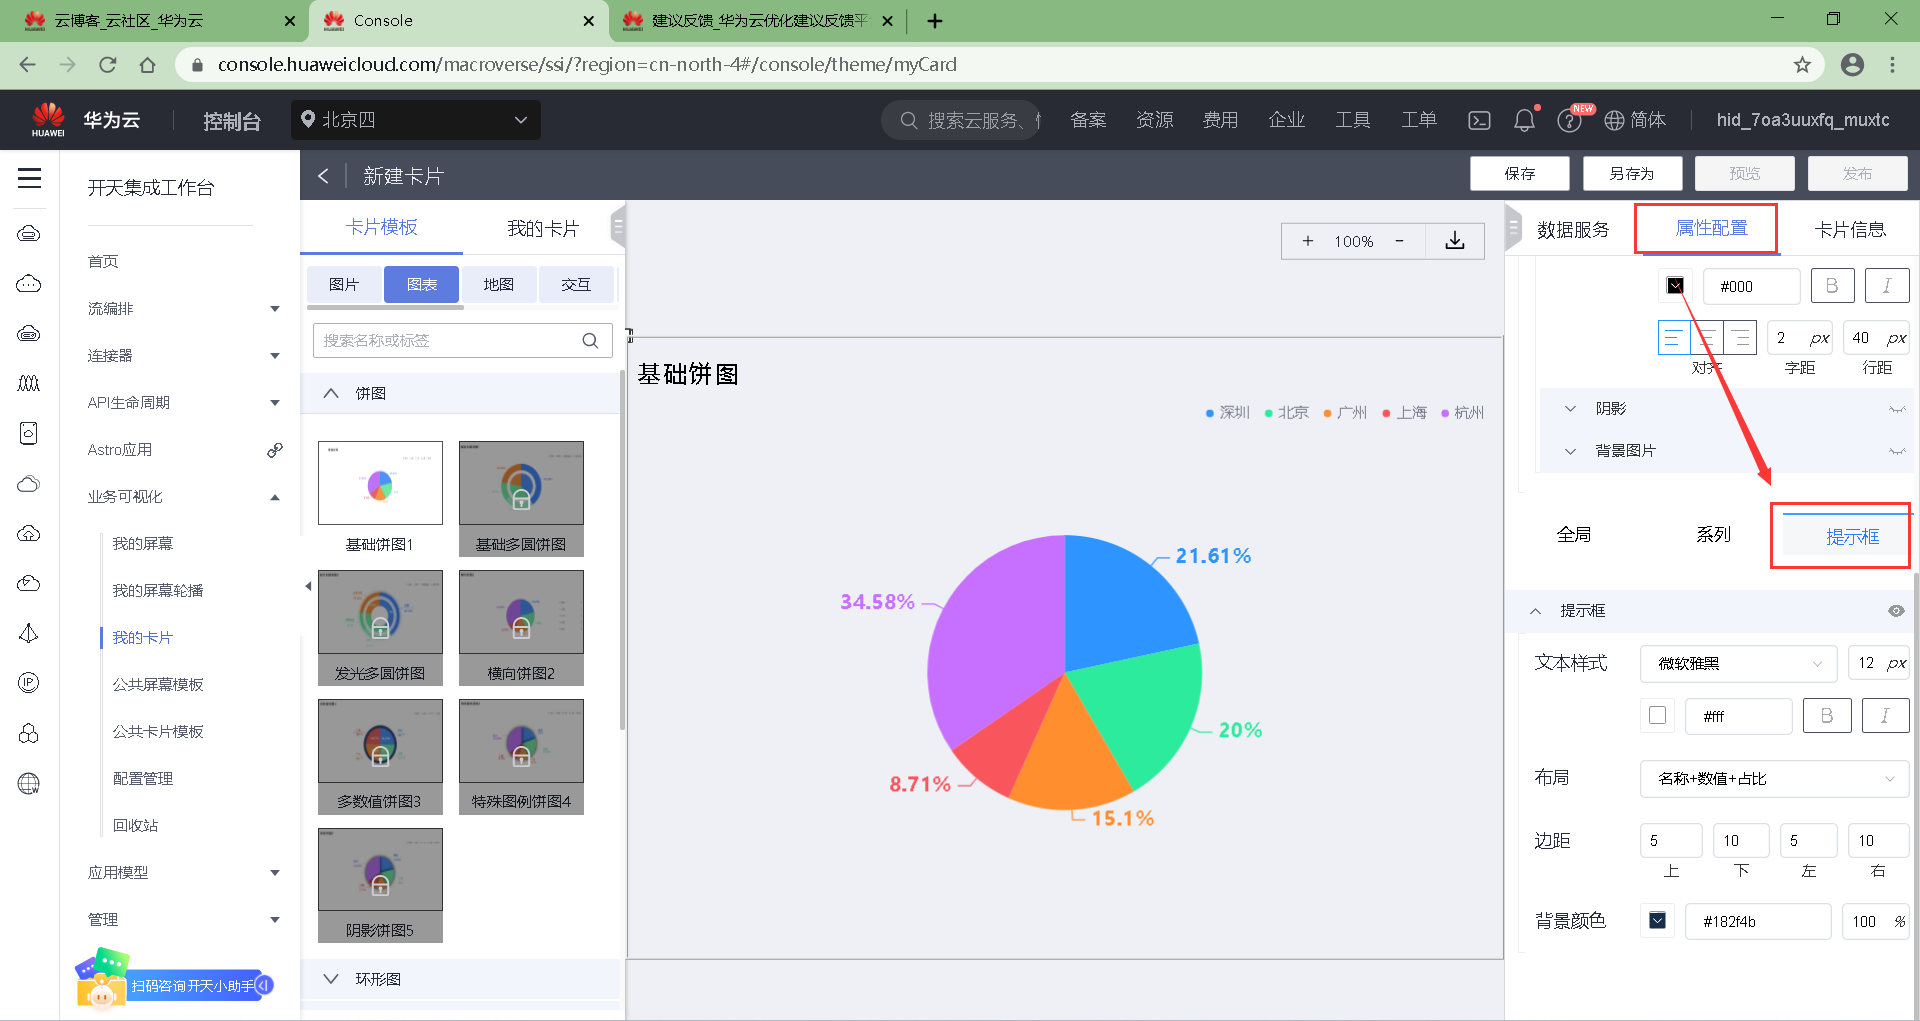The width and height of the screenshot is (1920, 1021).
Task: Open the tooltip text color swatch #fff
Action: click(1658, 716)
